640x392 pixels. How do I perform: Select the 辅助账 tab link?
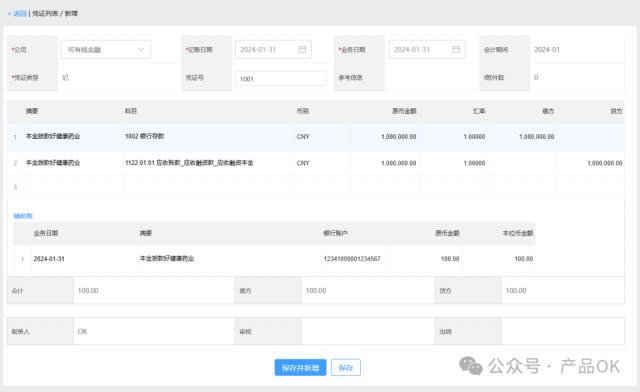pos(23,216)
